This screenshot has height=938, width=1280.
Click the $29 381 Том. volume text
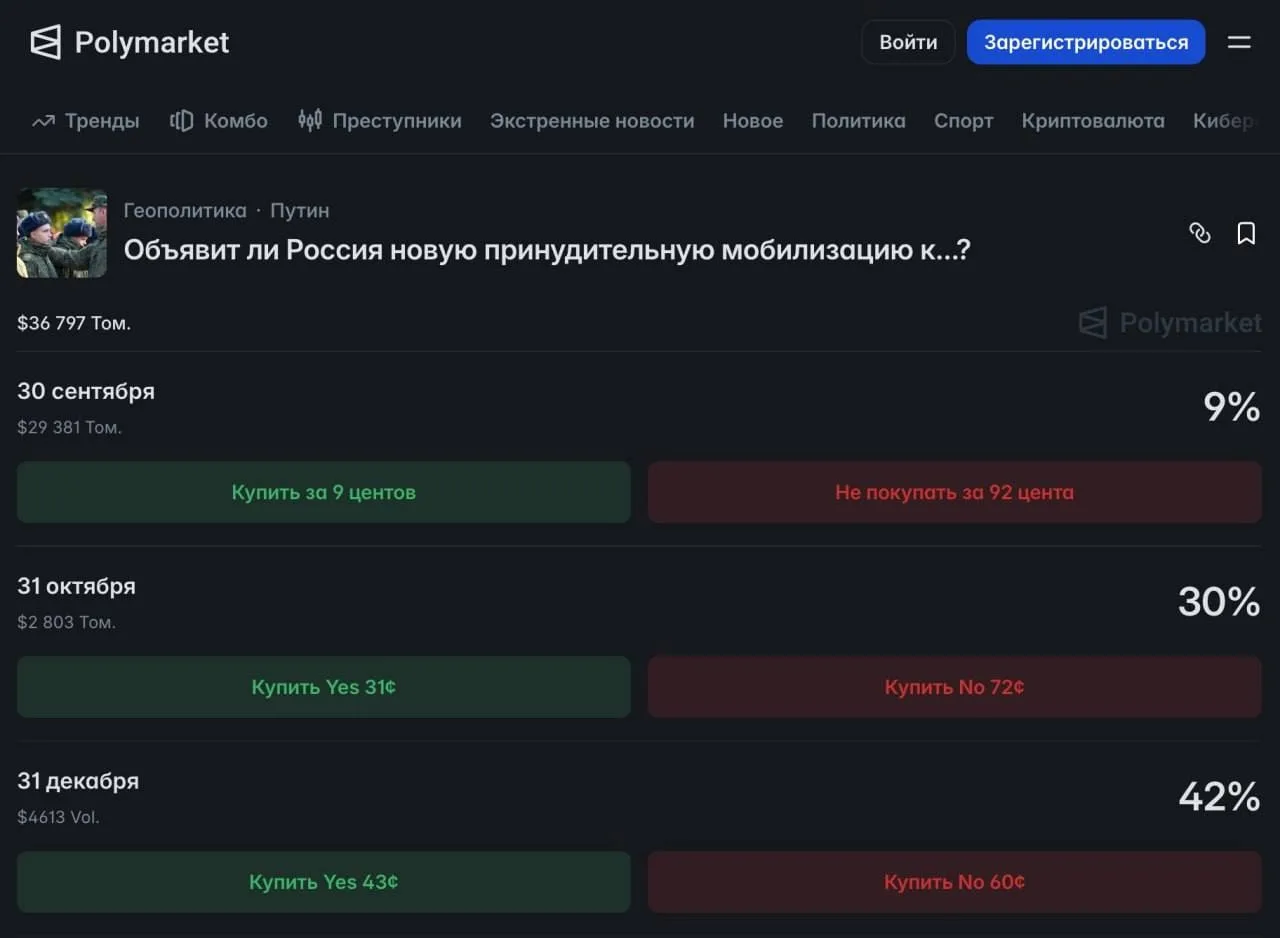pos(69,428)
